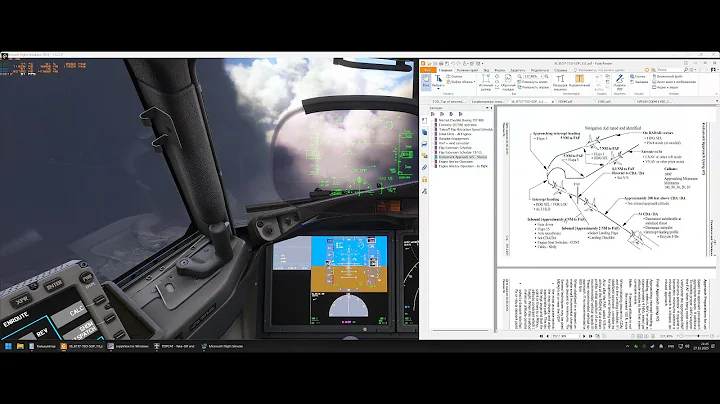Screen dimensions: 720x404
Task: Open Windows Start menu
Action: coord(8,346)
